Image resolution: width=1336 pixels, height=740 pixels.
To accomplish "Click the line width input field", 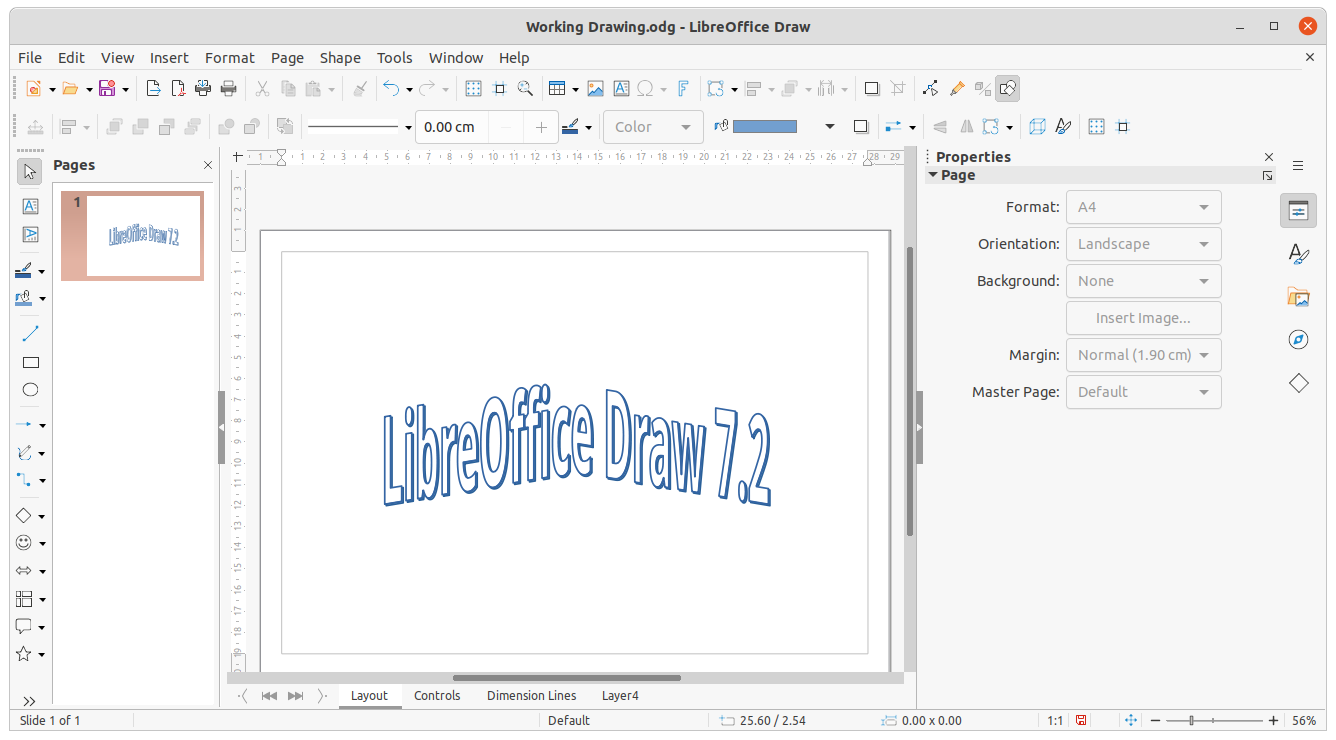I will tap(452, 127).
